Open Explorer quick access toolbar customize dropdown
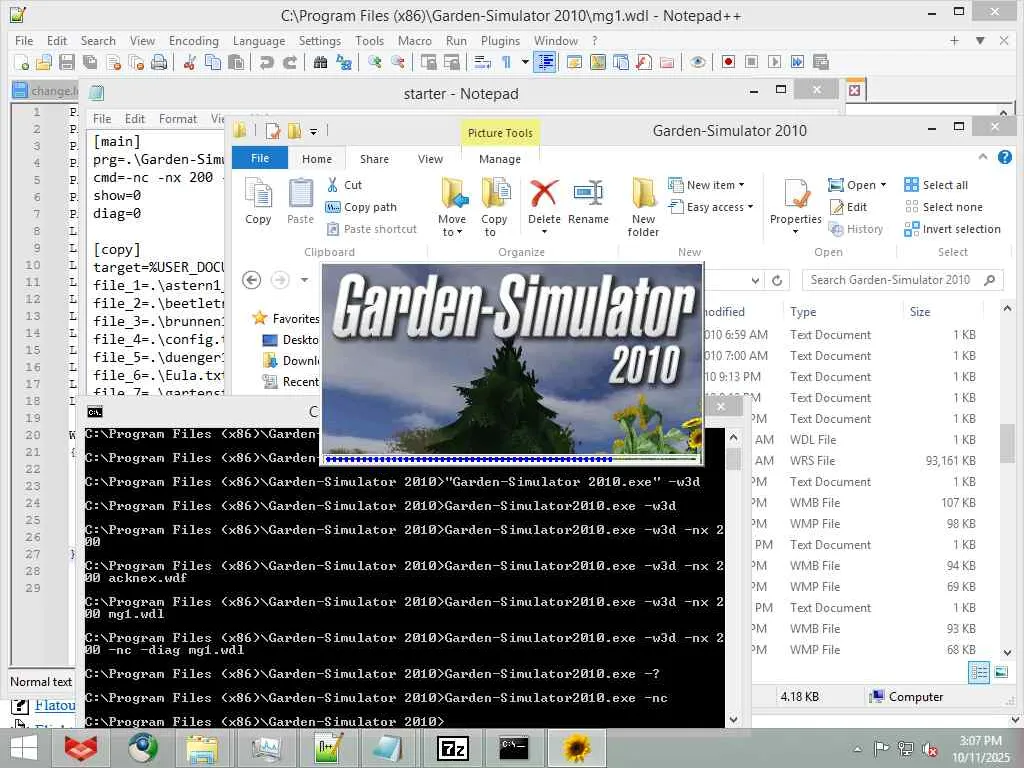 (x=313, y=132)
